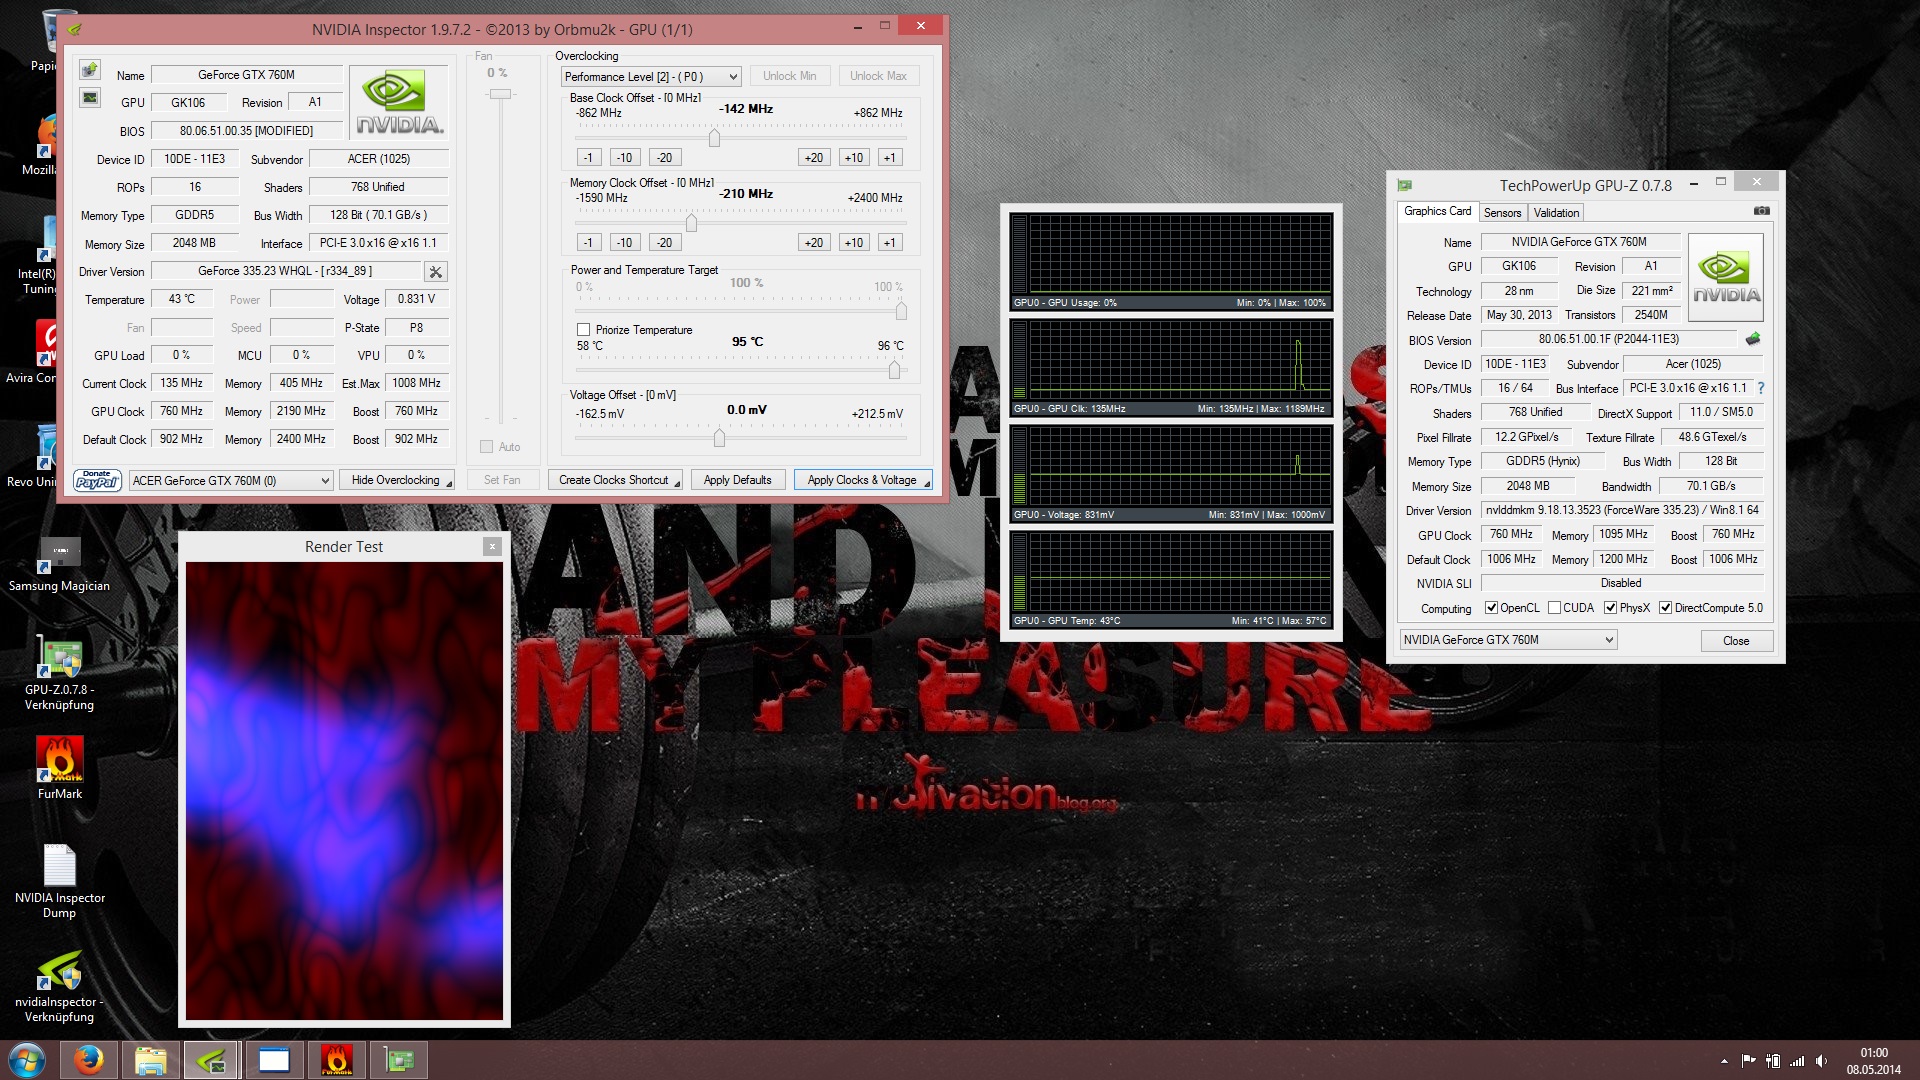
Task: Switch to NVIDIA Inspector taskbar button
Action: 211,1060
